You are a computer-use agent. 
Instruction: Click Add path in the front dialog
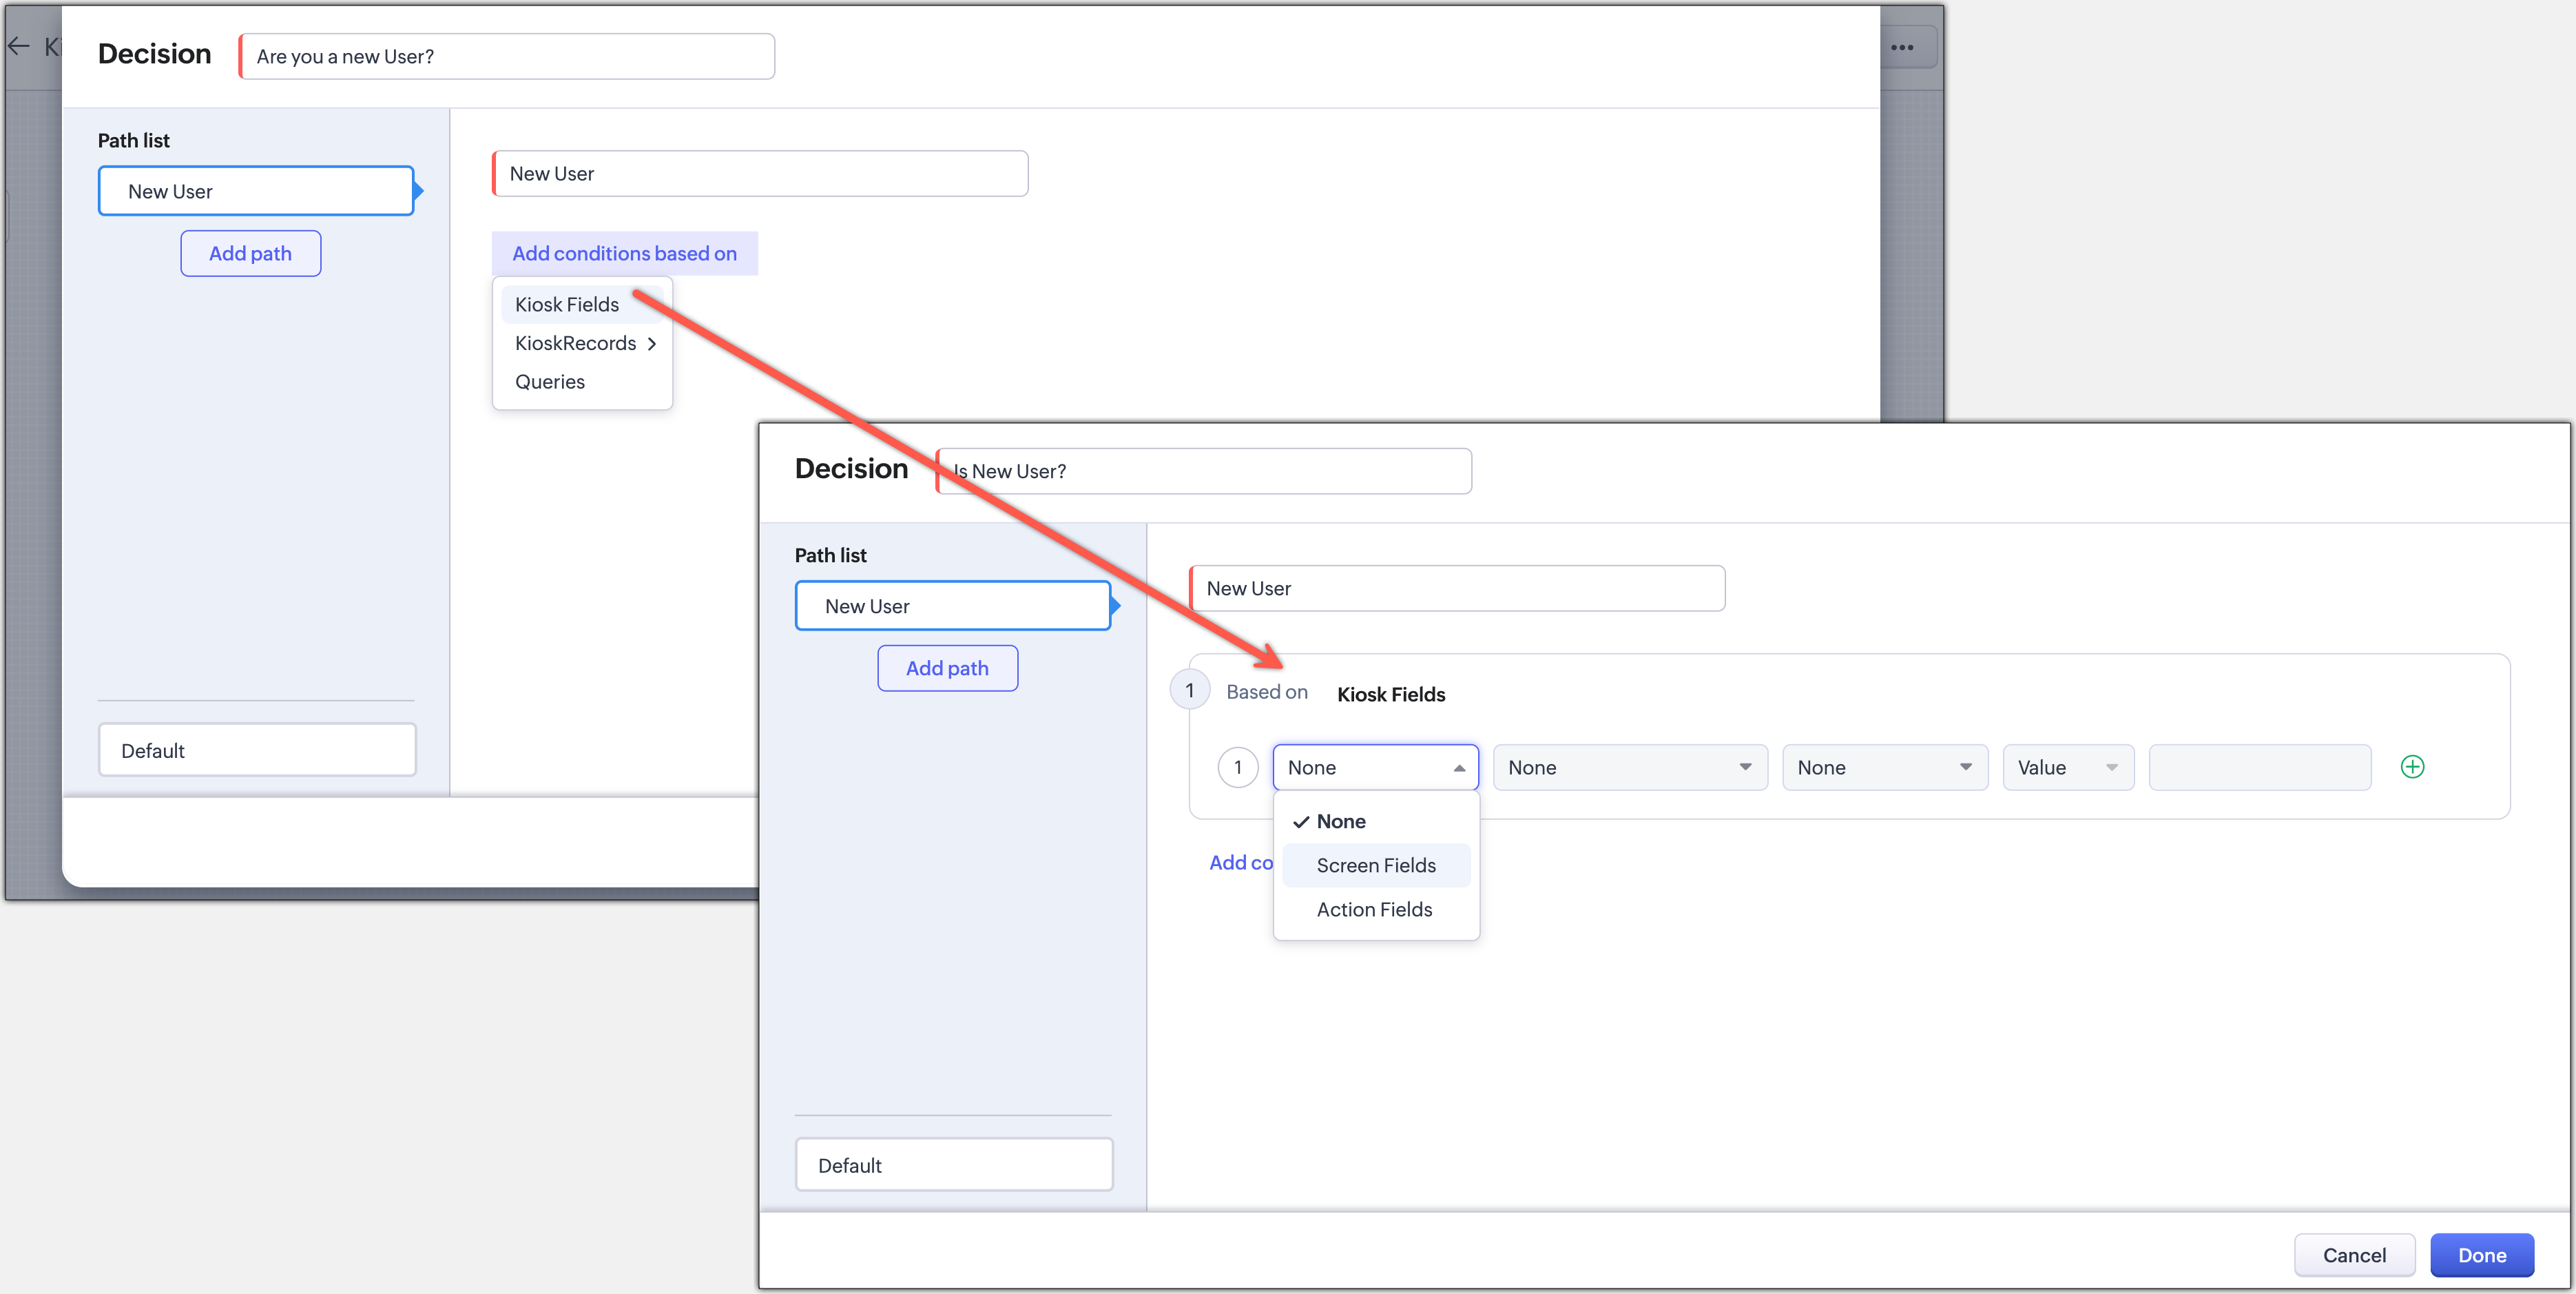[946, 668]
